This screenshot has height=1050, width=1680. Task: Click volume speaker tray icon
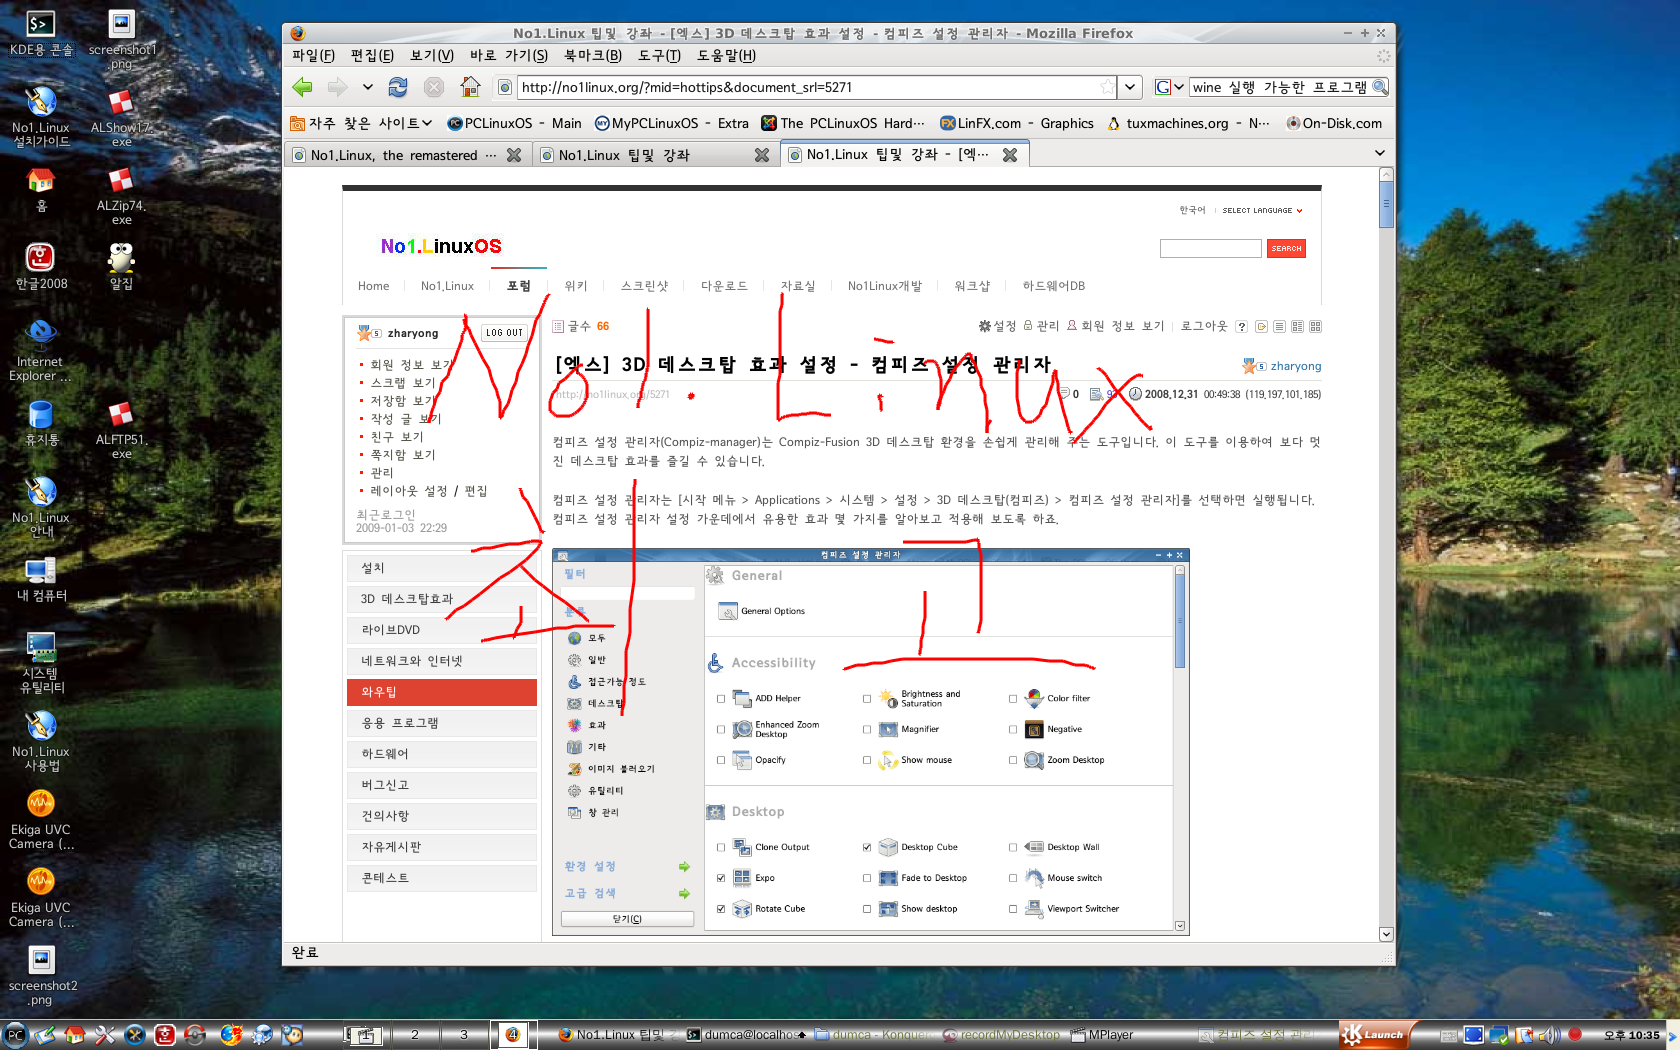click(1549, 1035)
